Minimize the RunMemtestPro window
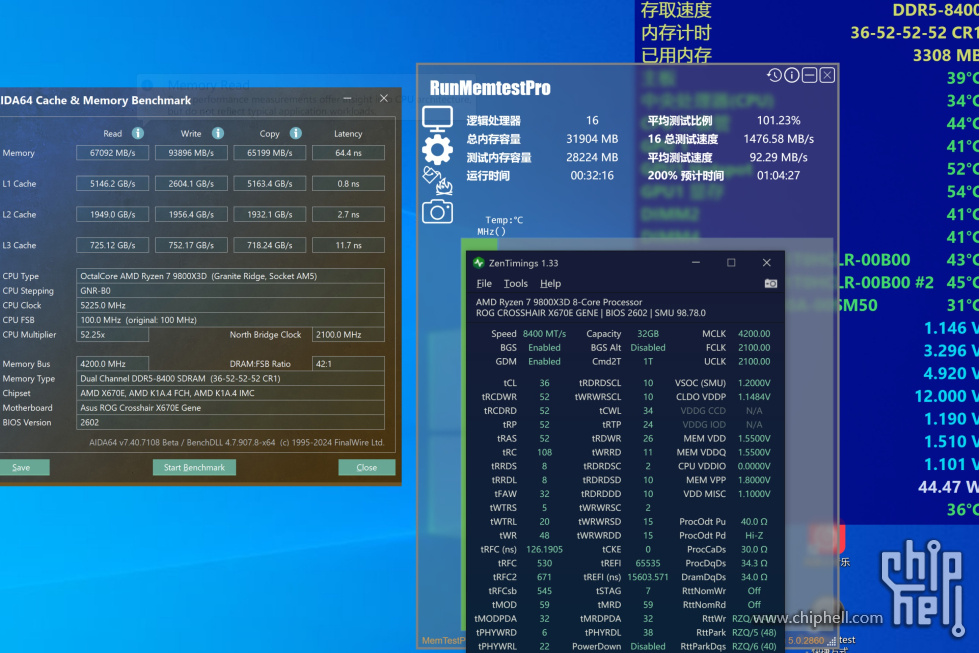This screenshot has width=979, height=653. tap(810, 75)
